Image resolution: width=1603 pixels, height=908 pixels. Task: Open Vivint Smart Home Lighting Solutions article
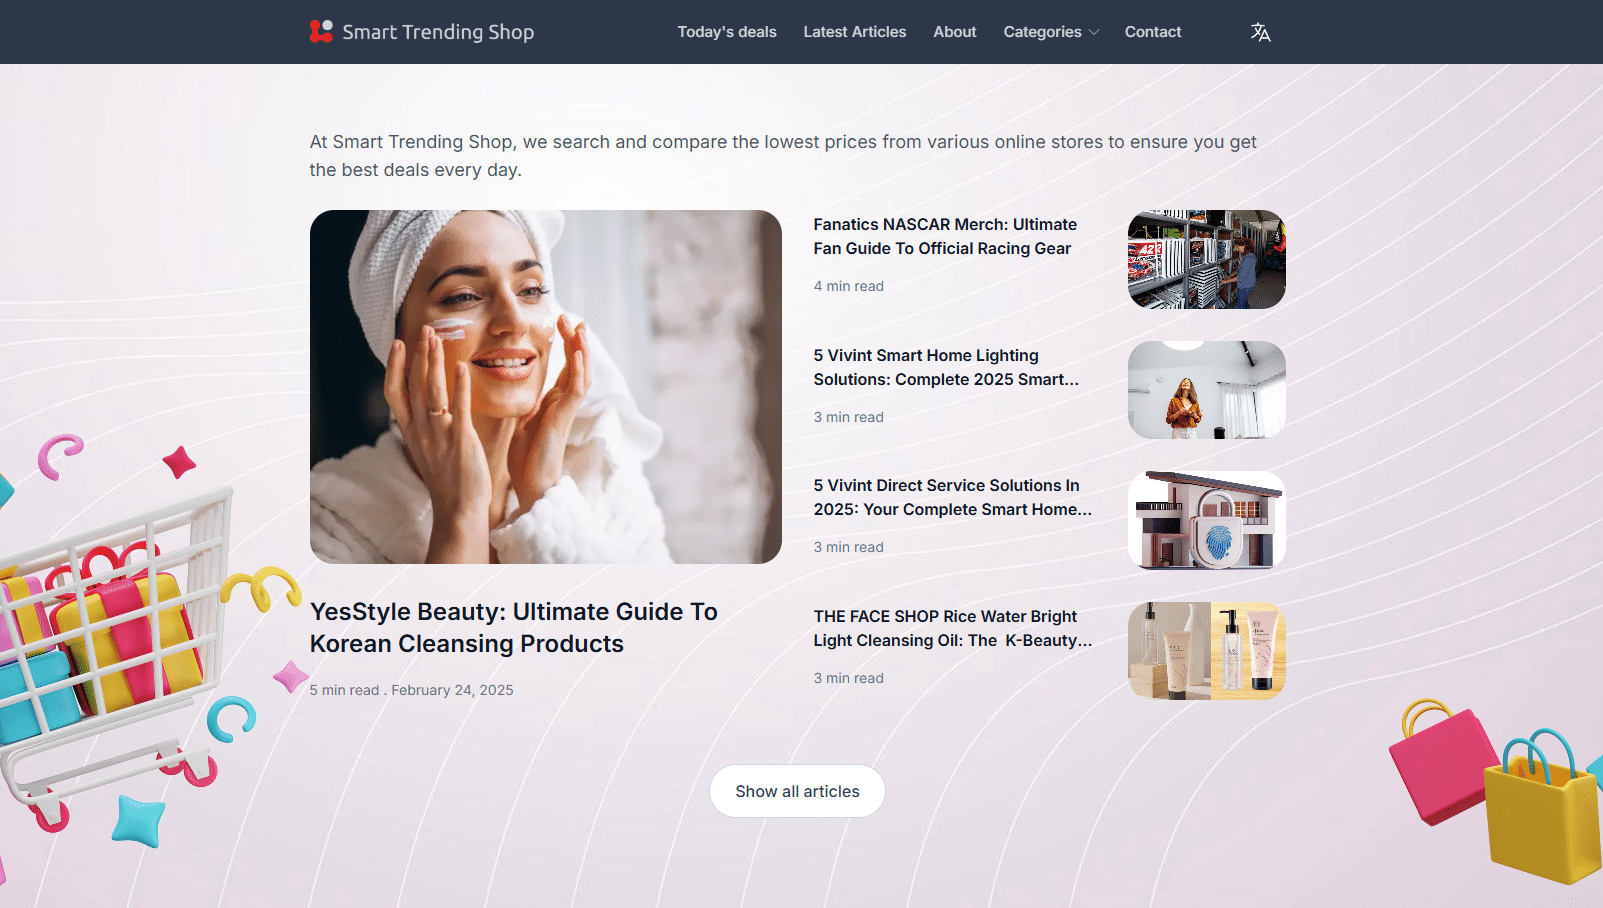[x=945, y=368]
